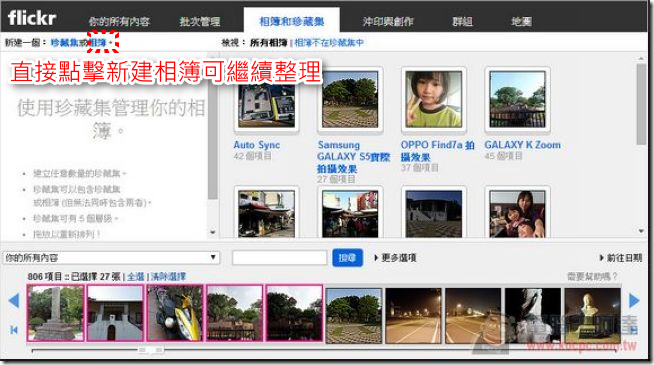Filter by 相簿不在珍藏集中

point(329,43)
